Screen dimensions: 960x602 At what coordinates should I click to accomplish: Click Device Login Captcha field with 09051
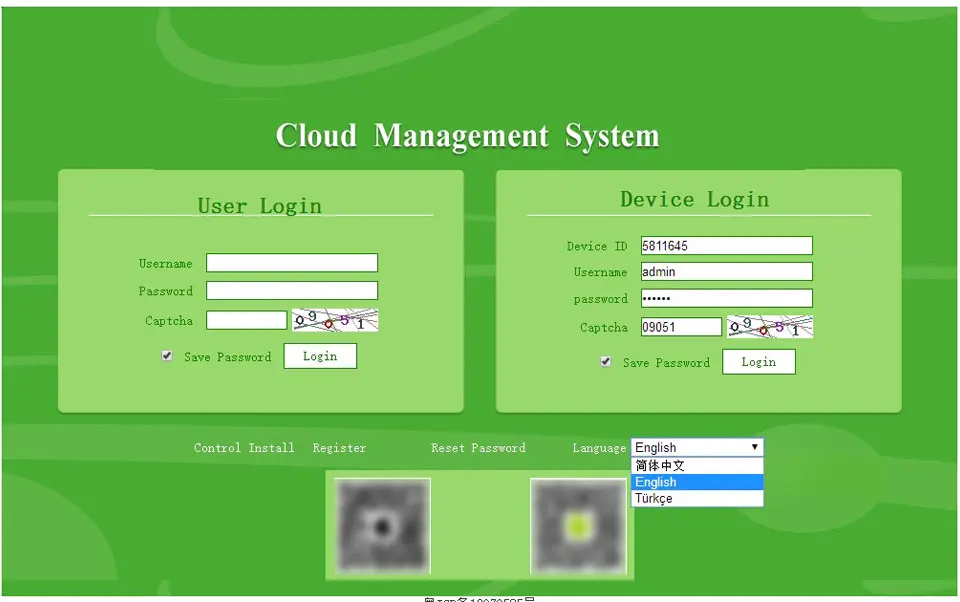[x=681, y=326]
